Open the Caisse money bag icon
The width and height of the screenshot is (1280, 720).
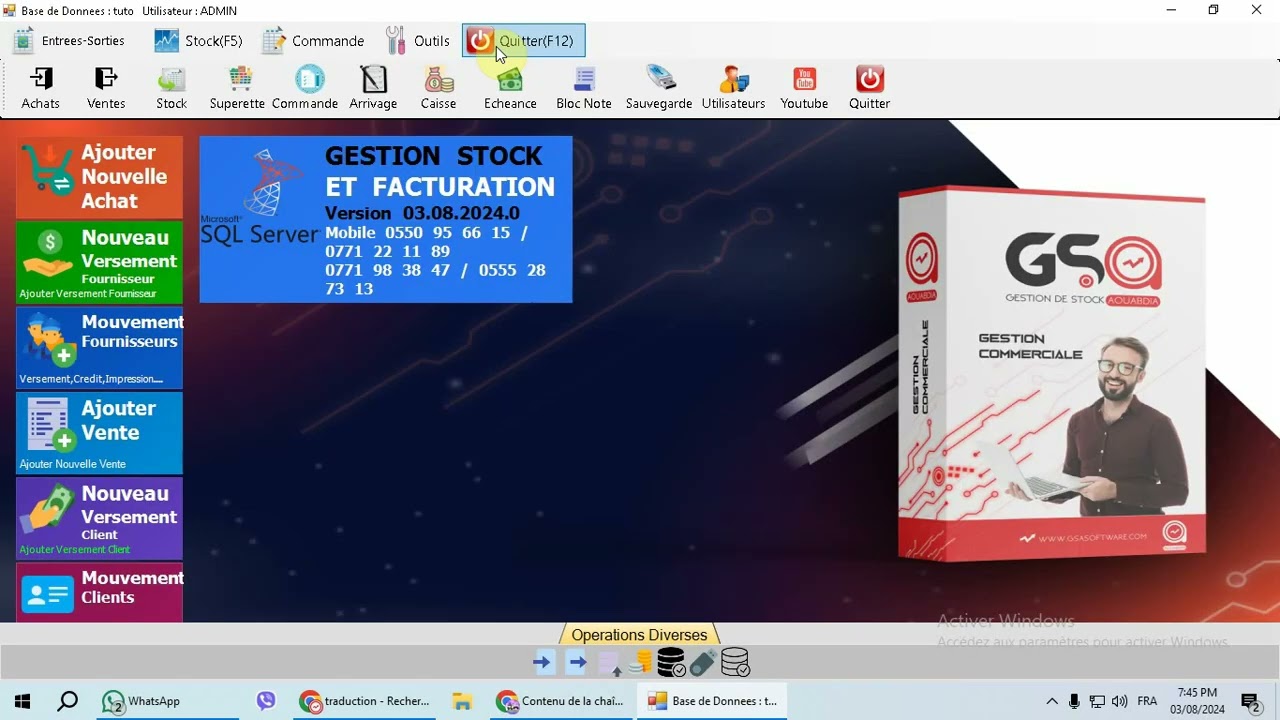coord(438,88)
